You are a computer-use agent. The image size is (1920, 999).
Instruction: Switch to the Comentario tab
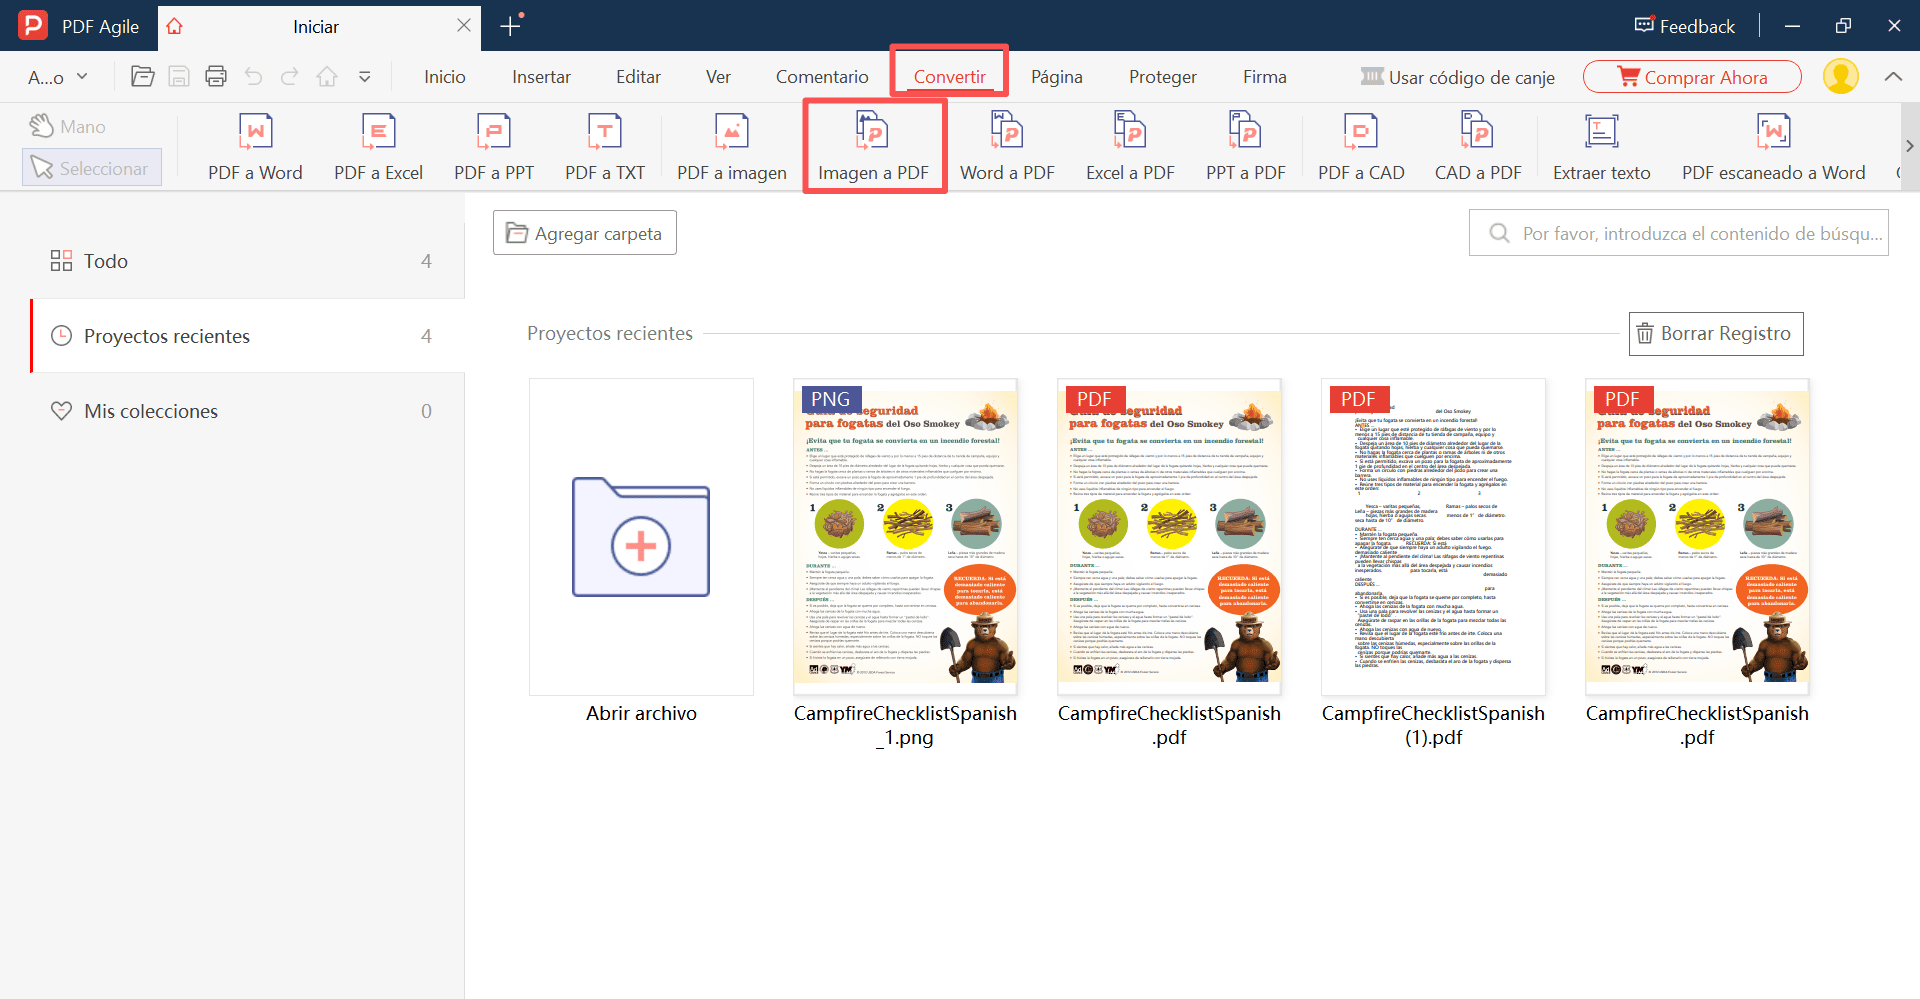(821, 77)
